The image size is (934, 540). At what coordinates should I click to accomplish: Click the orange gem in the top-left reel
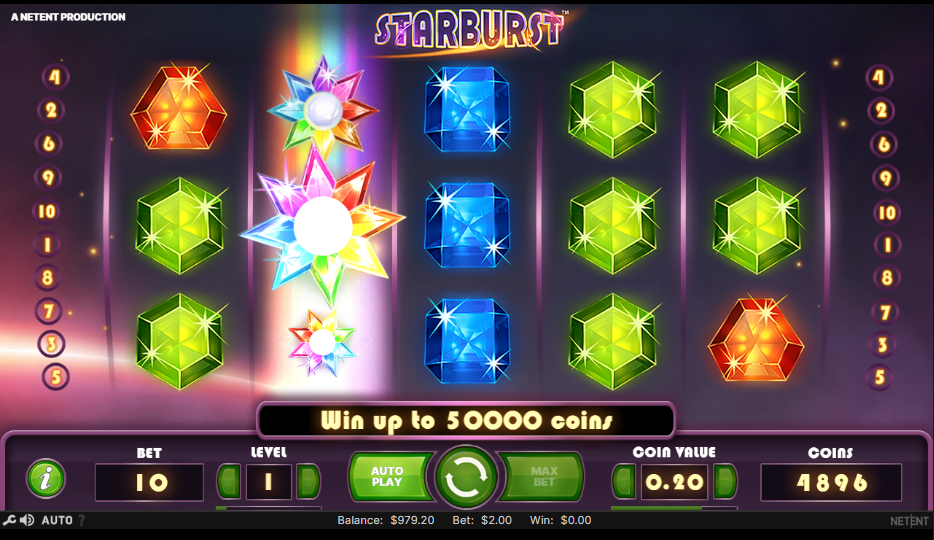(x=179, y=108)
